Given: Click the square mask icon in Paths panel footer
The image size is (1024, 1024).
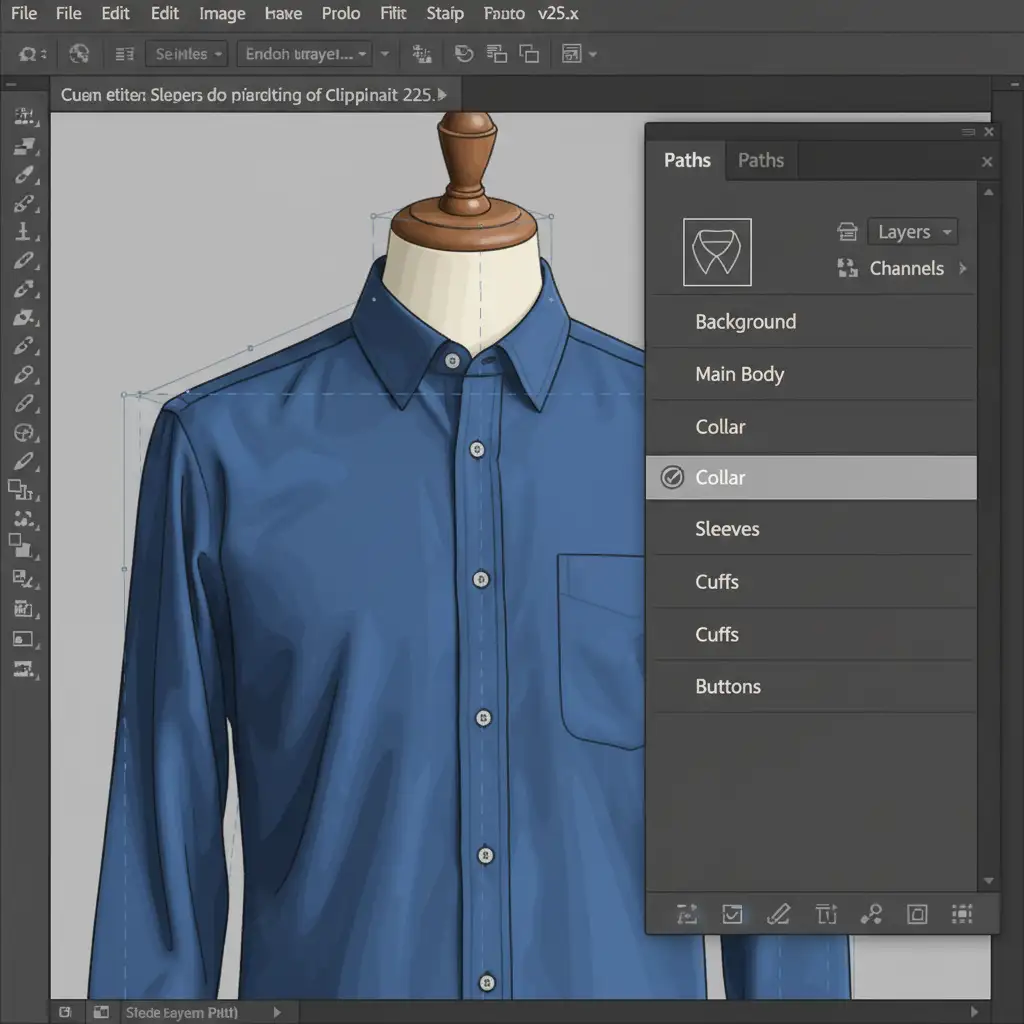Looking at the screenshot, I should tap(917, 913).
